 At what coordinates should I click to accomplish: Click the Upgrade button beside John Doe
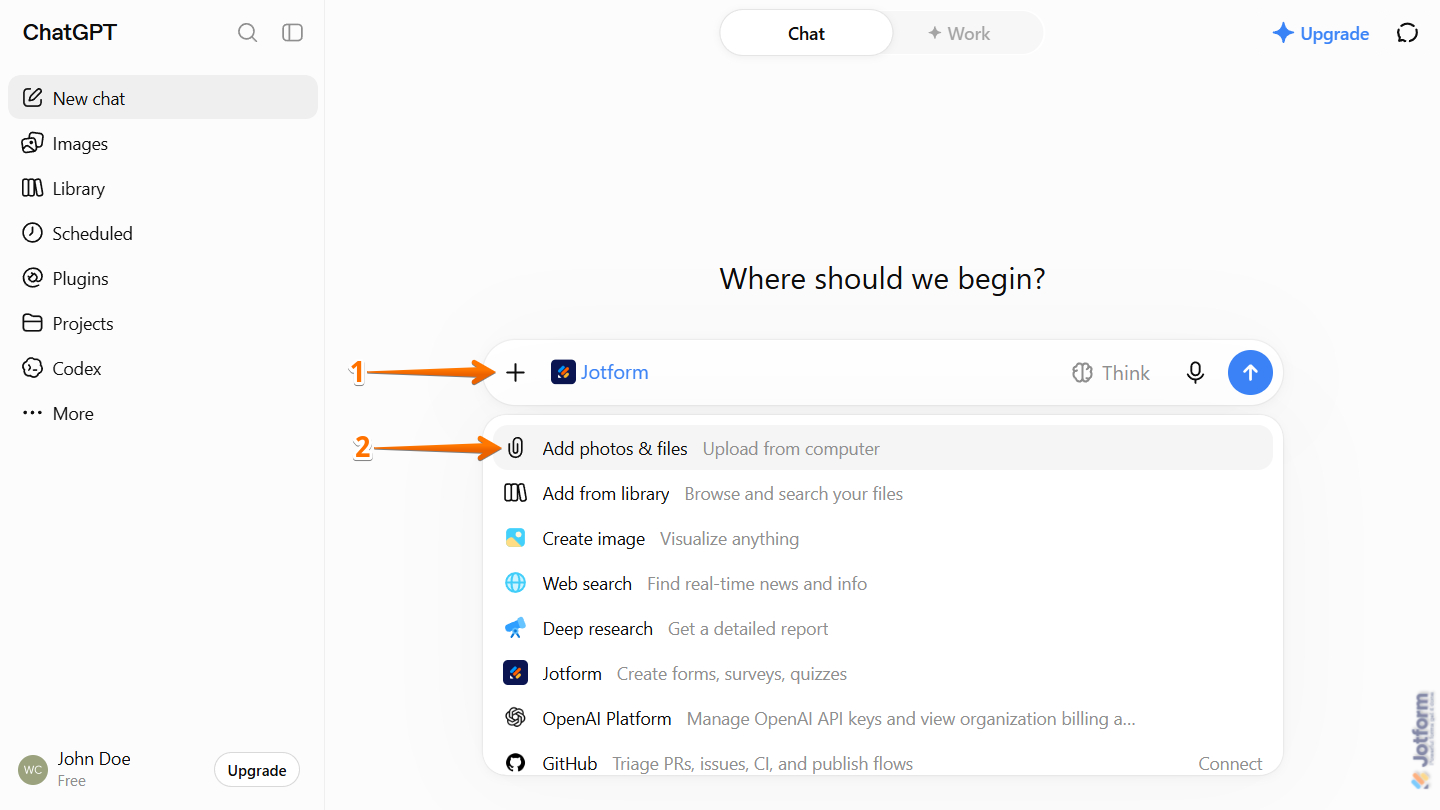click(257, 770)
